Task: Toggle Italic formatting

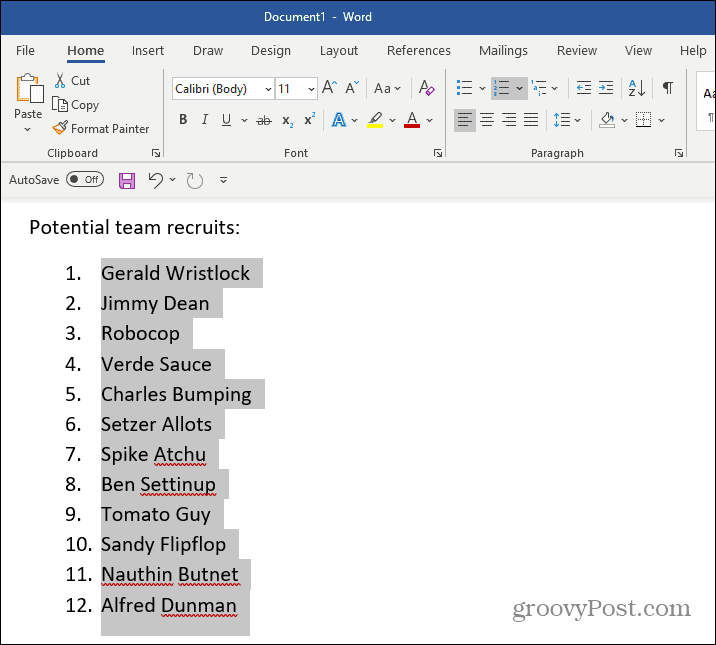Action: point(205,120)
